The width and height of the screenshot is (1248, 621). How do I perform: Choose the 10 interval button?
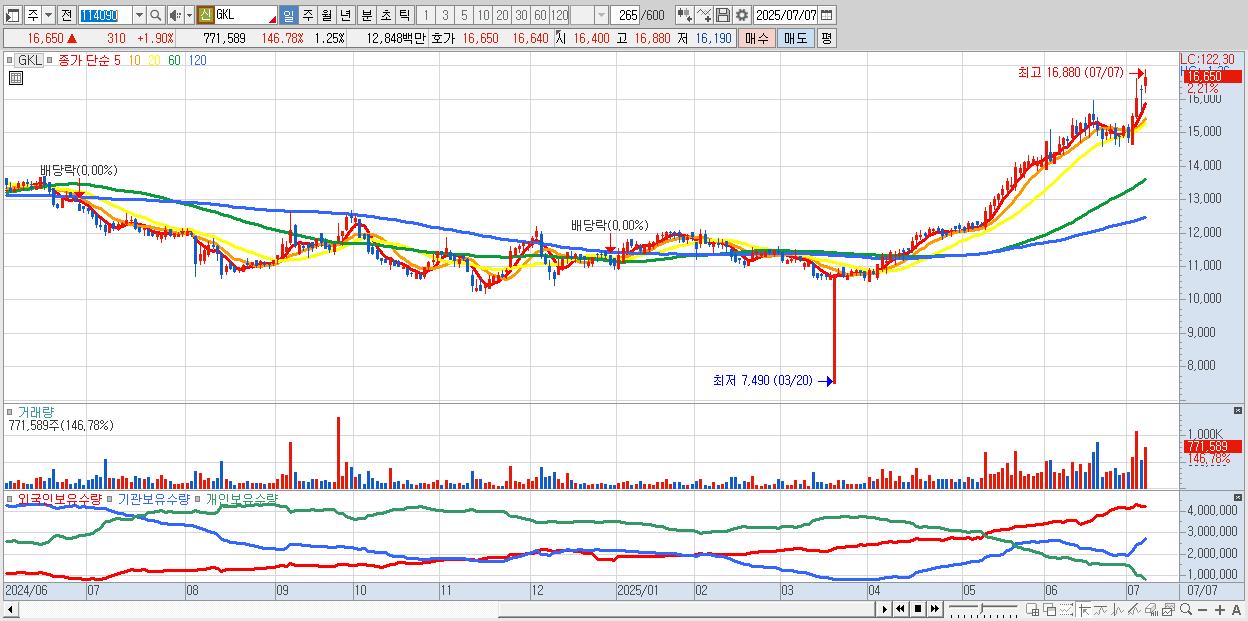tap(483, 15)
